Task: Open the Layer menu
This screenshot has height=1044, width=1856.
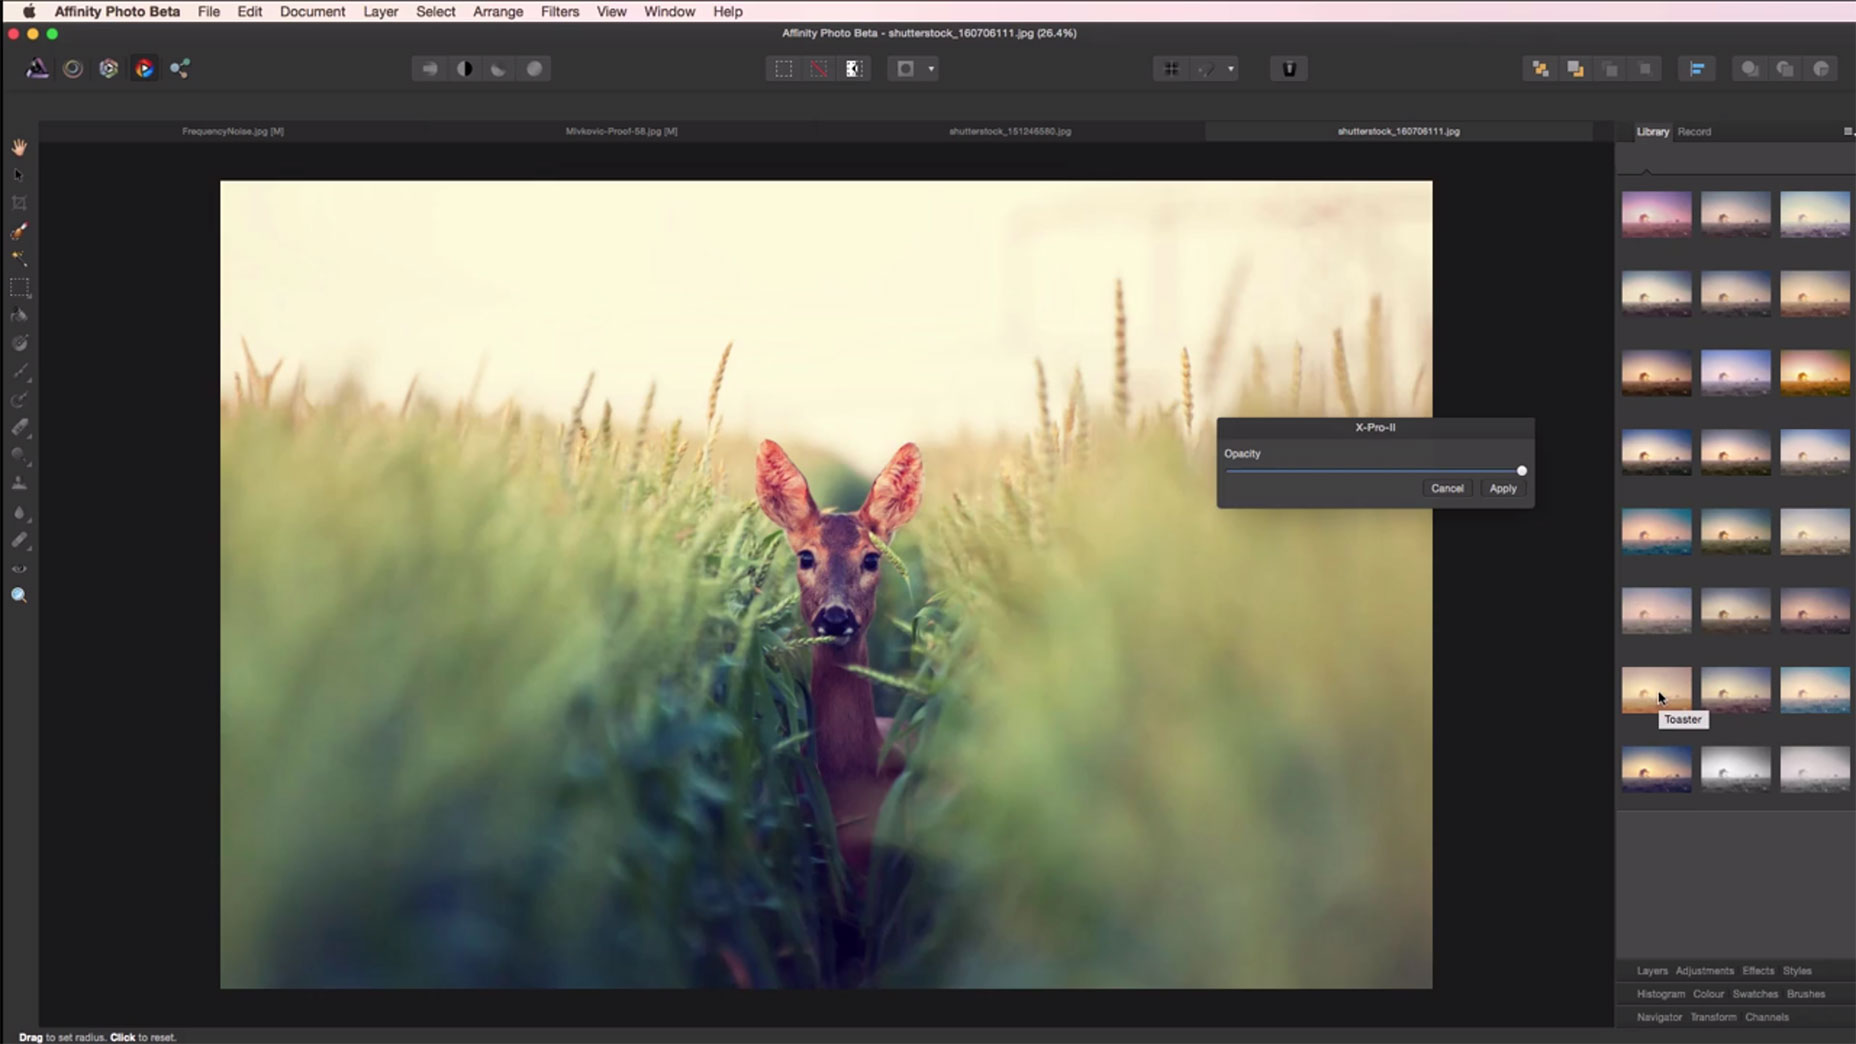Action: pos(380,11)
